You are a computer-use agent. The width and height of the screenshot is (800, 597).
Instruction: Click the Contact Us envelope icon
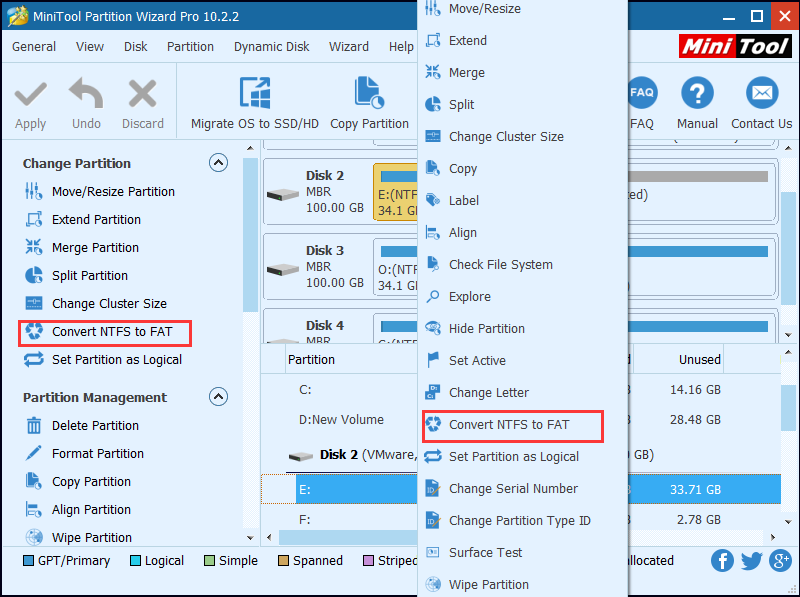(x=762, y=93)
